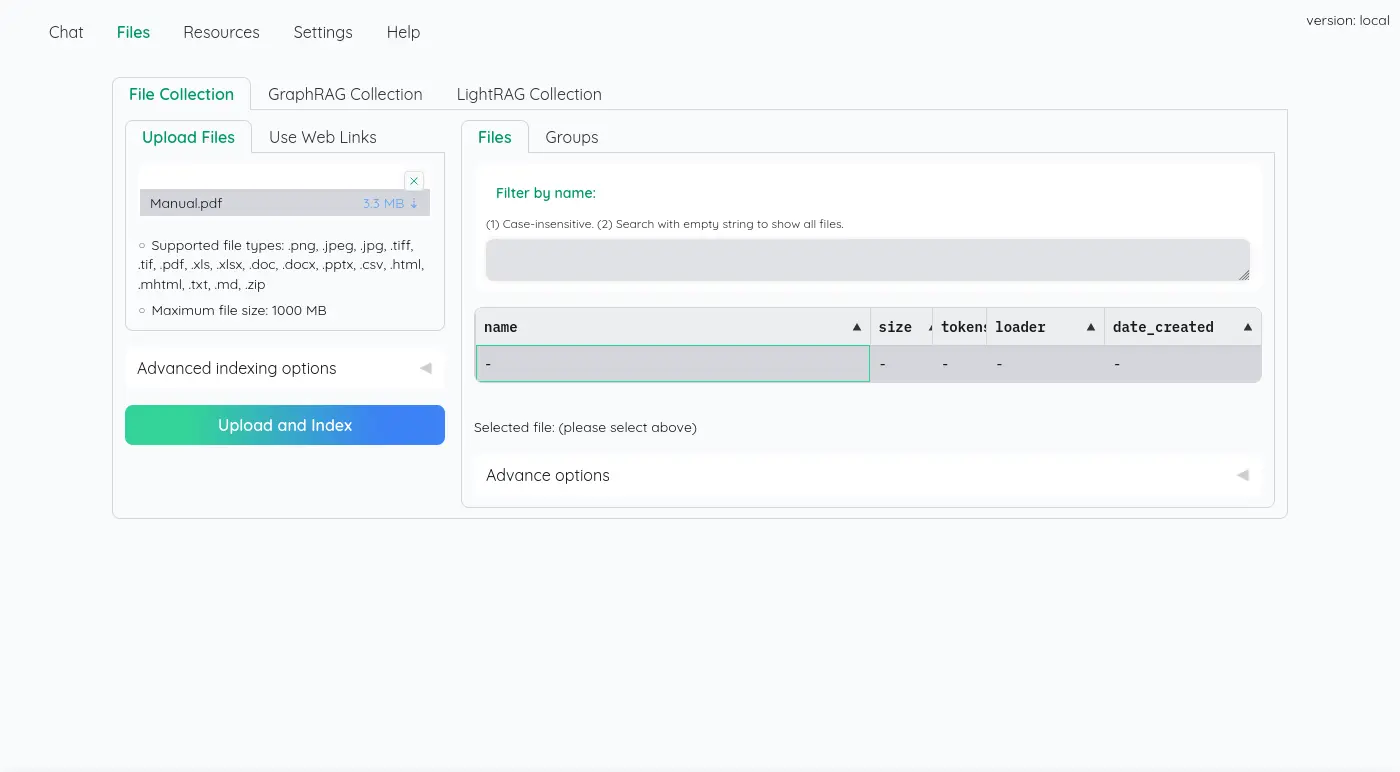Expand the Advance options section
The height and width of the screenshot is (772, 1400).
point(867,475)
